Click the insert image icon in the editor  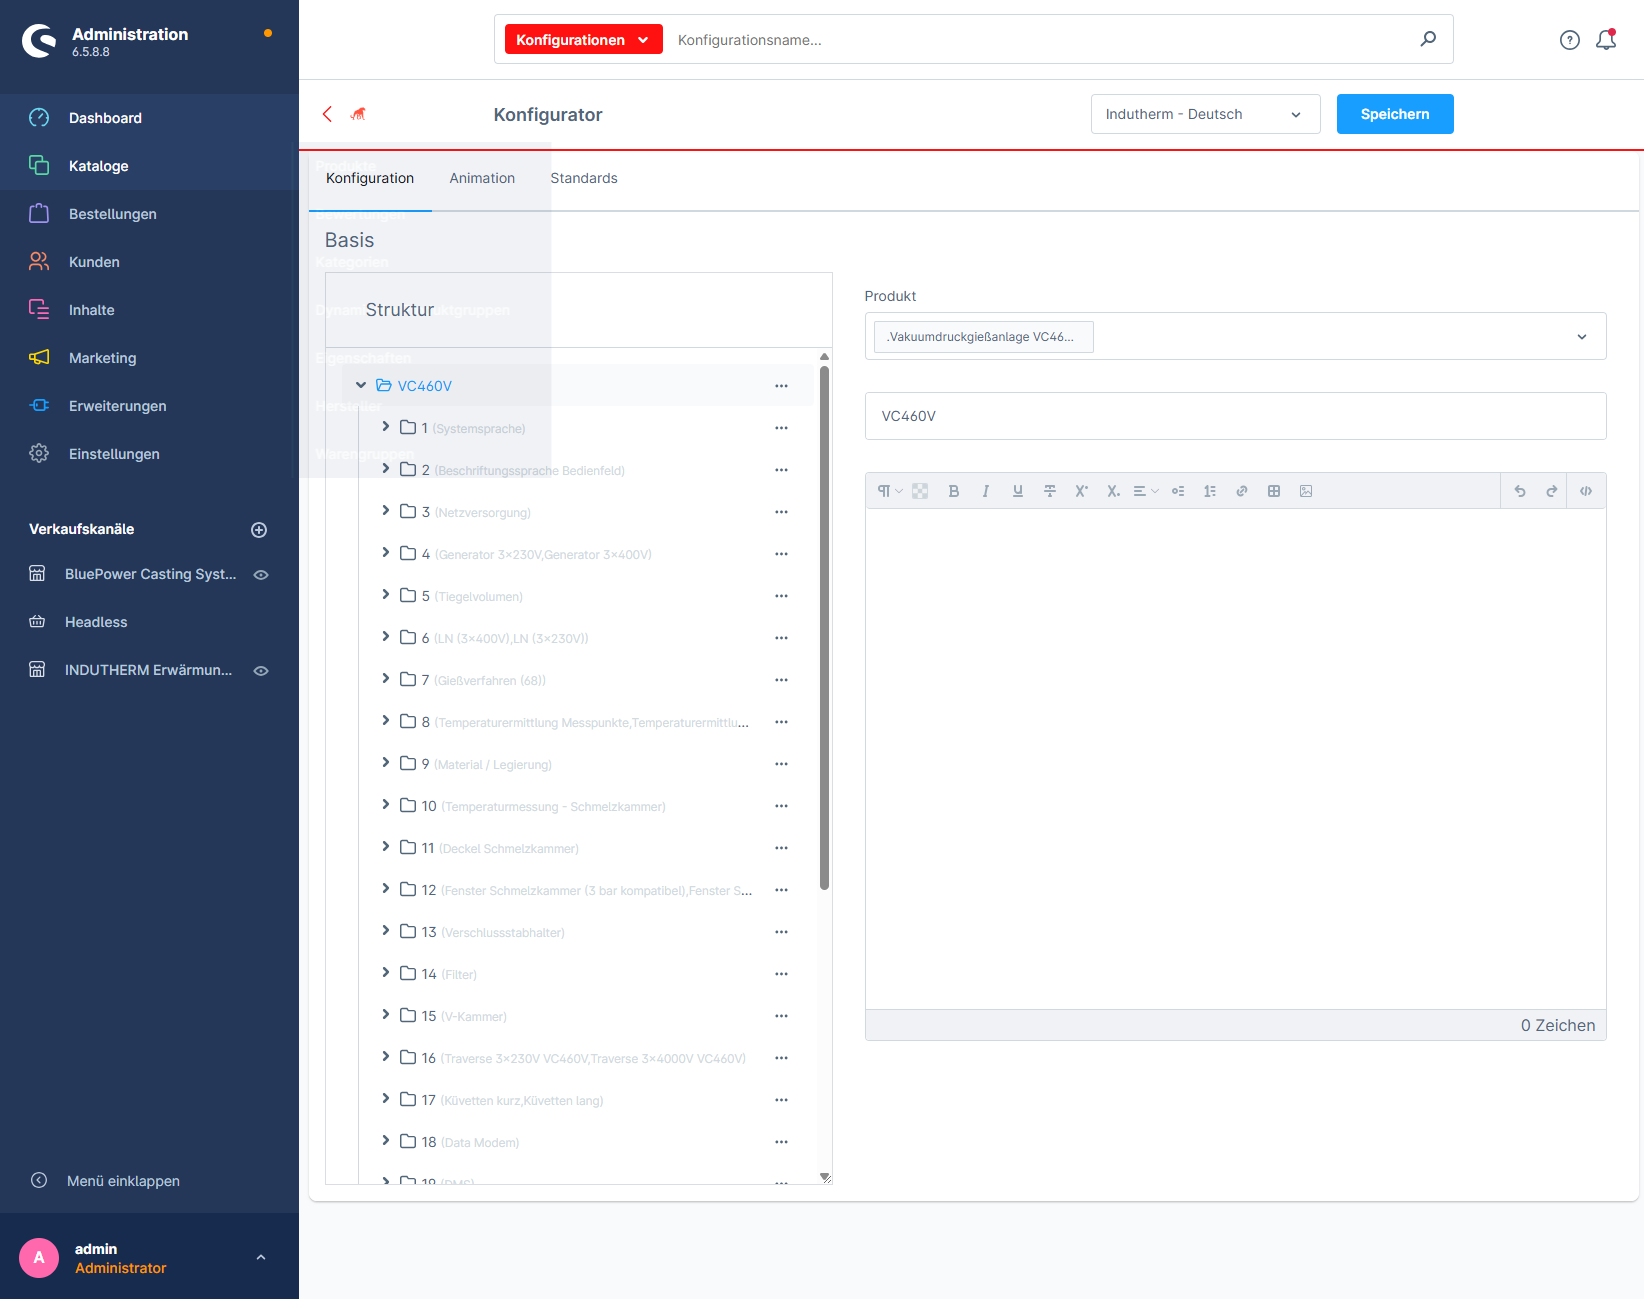(1306, 491)
